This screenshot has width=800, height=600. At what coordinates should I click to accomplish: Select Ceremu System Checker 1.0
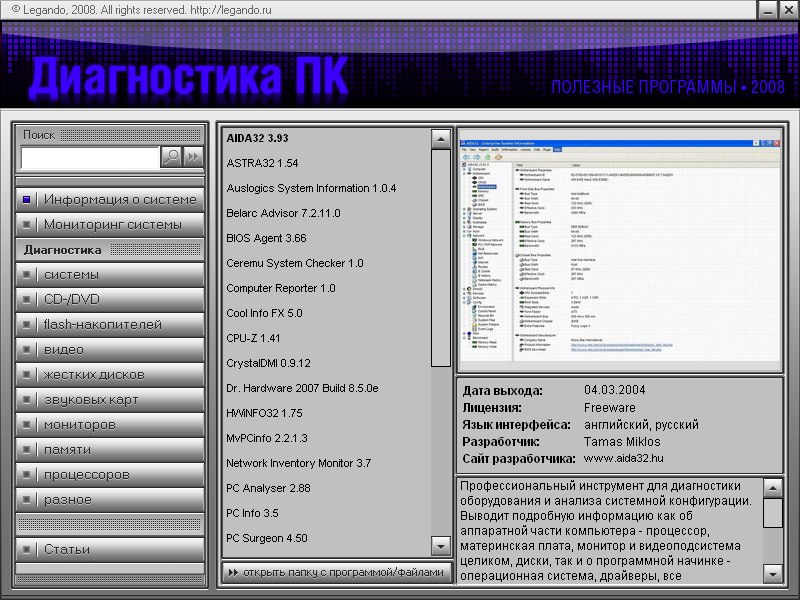pyautogui.click(x=295, y=263)
